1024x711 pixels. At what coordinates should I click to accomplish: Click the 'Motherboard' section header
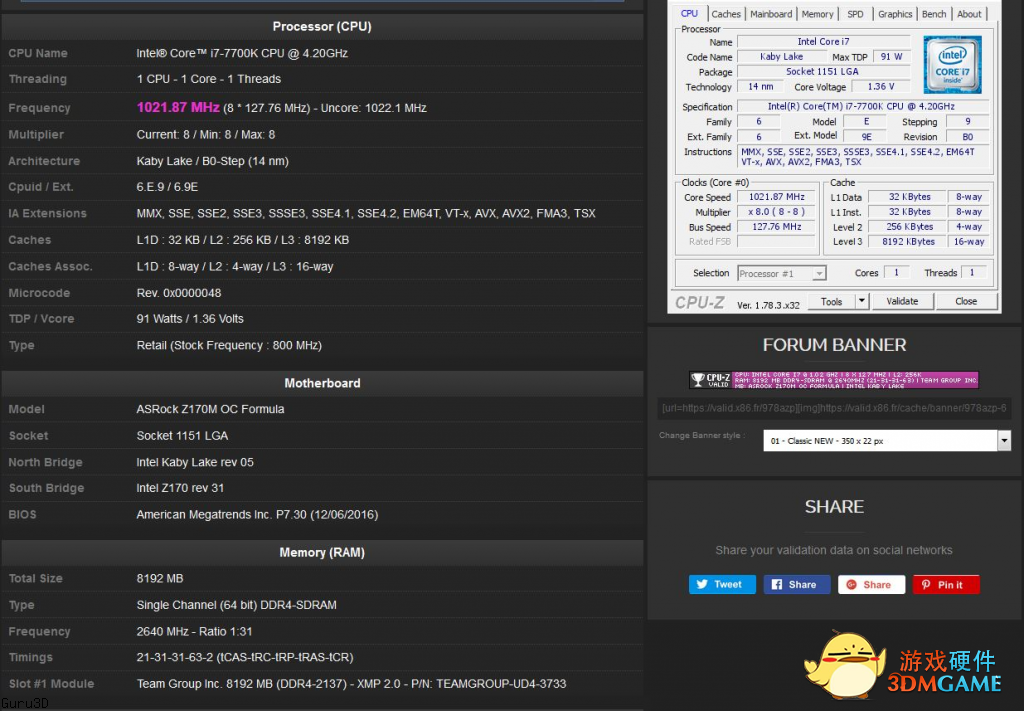pyautogui.click(x=322, y=383)
